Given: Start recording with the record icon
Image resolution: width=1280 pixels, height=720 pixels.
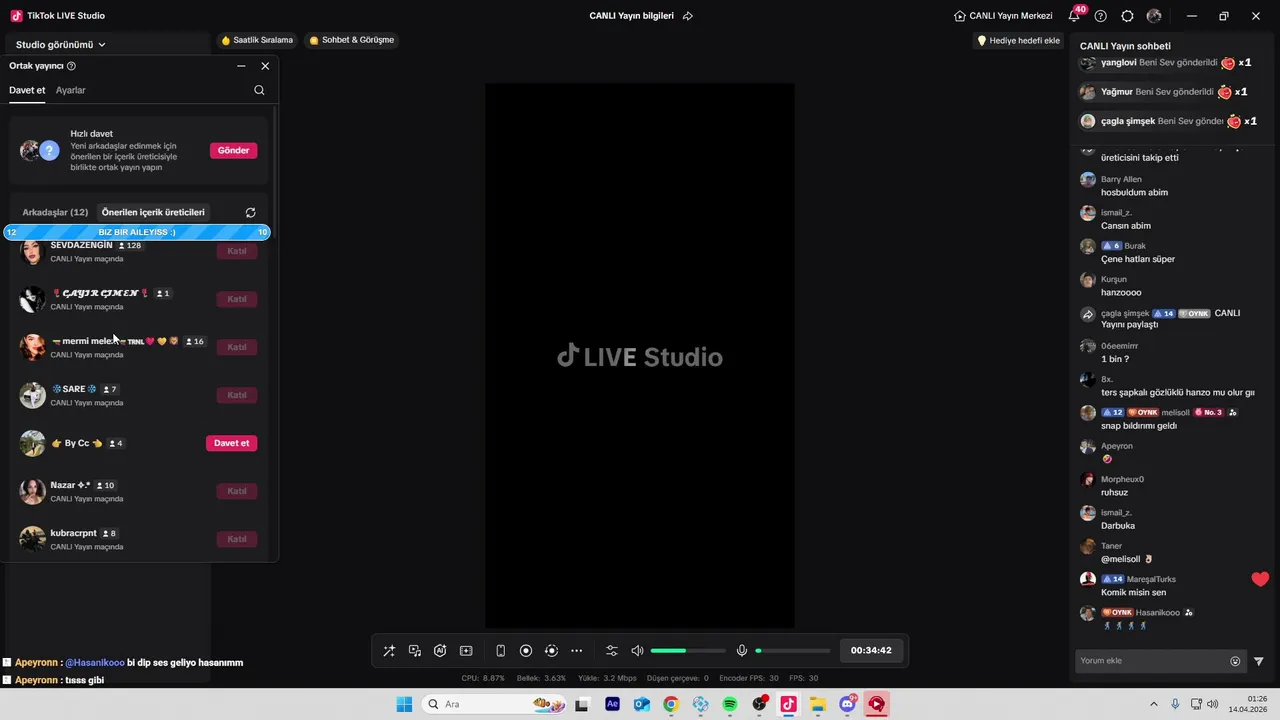Looking at the screenshot, I should tap(526, 651).
